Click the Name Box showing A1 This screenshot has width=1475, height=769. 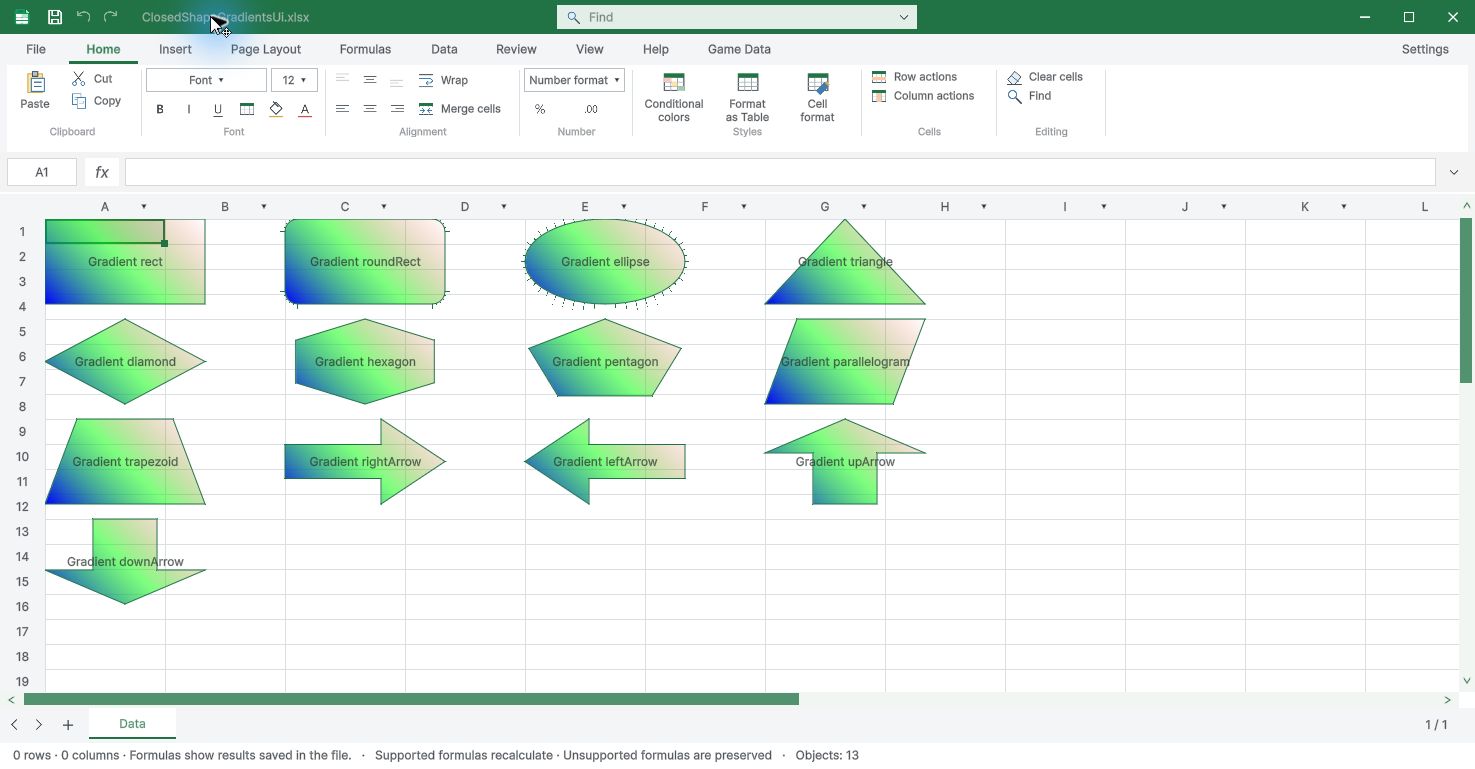[42, 172]
